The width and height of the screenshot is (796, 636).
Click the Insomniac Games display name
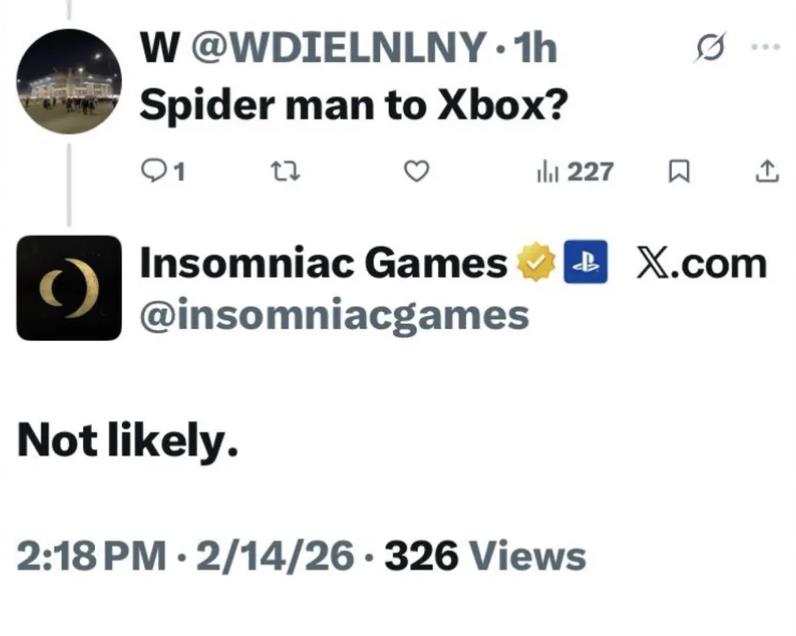(x=324, y=264)
